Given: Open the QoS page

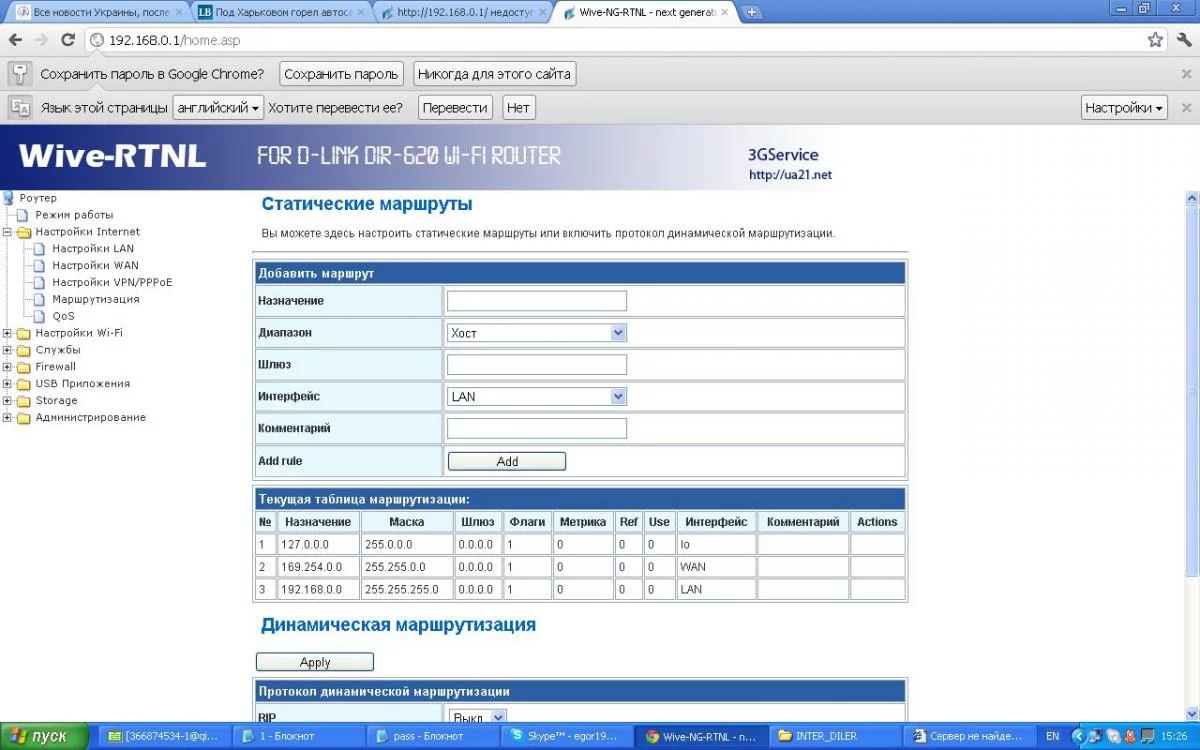Looking at the screenshot, I should (63, 317).
